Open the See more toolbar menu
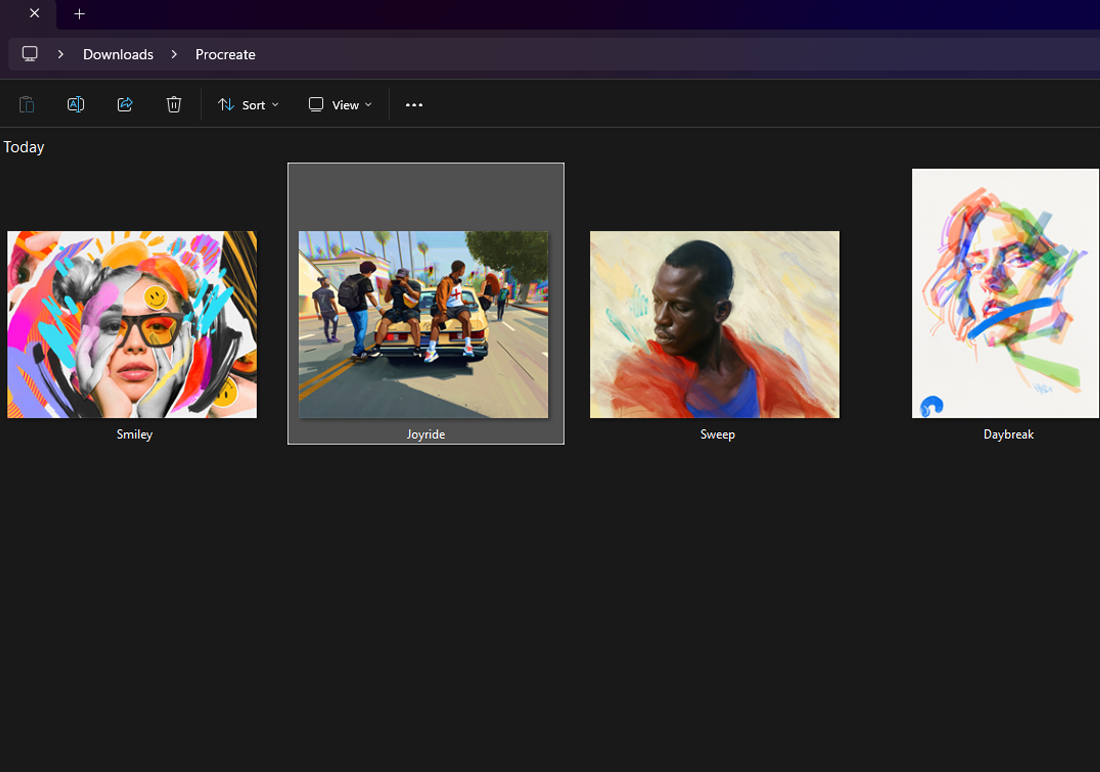 413,104
